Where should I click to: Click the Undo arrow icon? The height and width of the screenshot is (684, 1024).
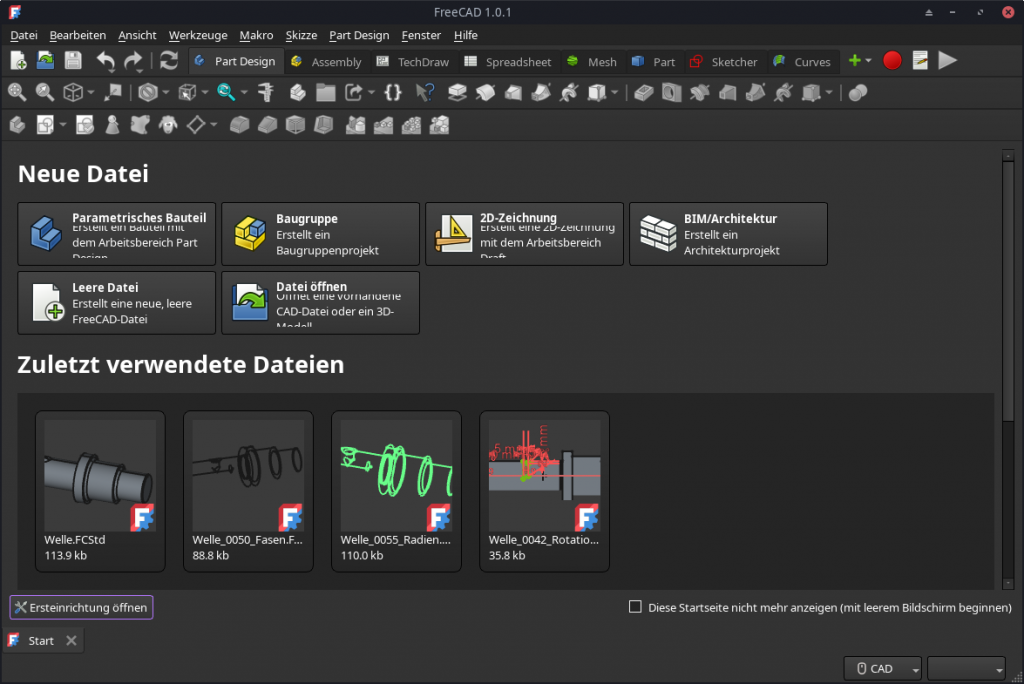[106, 61]
